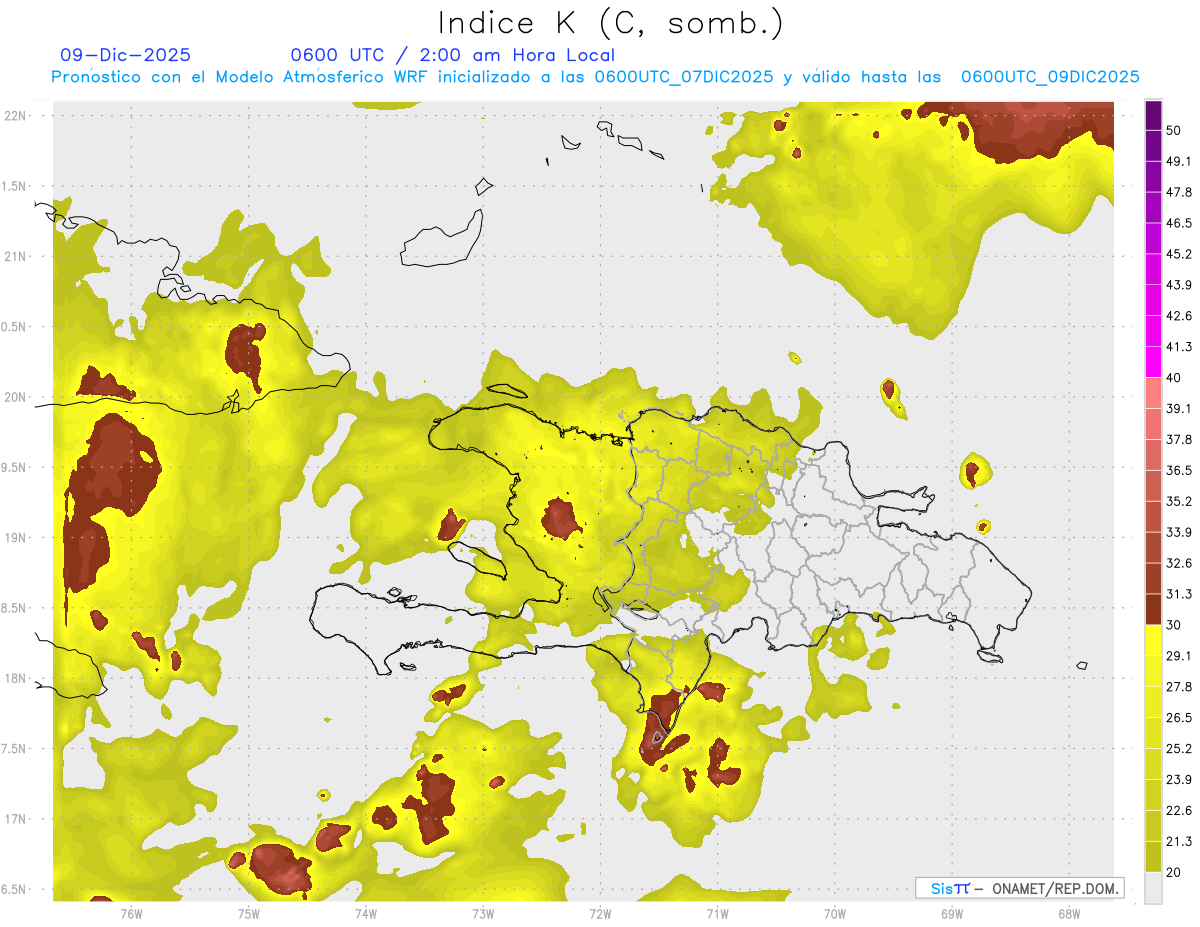Image resolution: width=1200 pixels, height=927 pixels.
Task: Click the '29.1' color scale value
Action: pos(1178,656)
